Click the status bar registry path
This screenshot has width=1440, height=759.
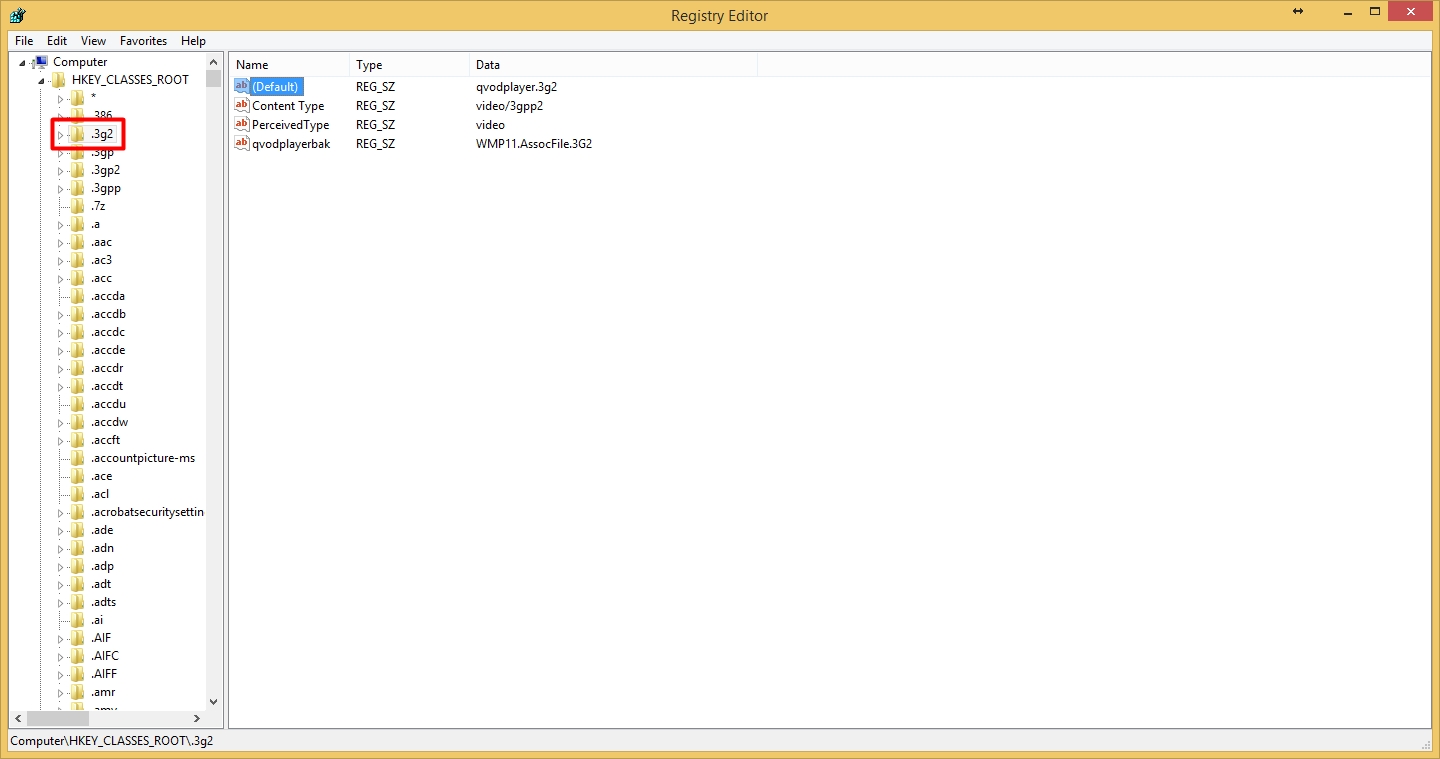tap(111, 741)
